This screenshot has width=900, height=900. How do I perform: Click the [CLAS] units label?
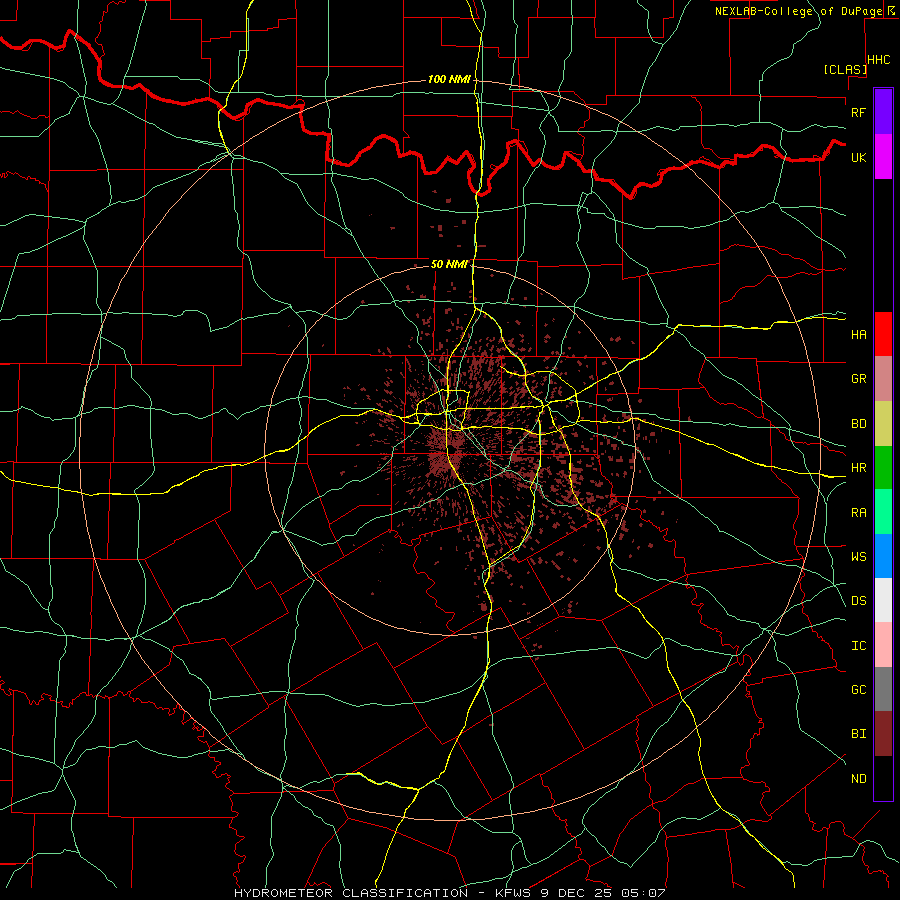tap(845, 69)
